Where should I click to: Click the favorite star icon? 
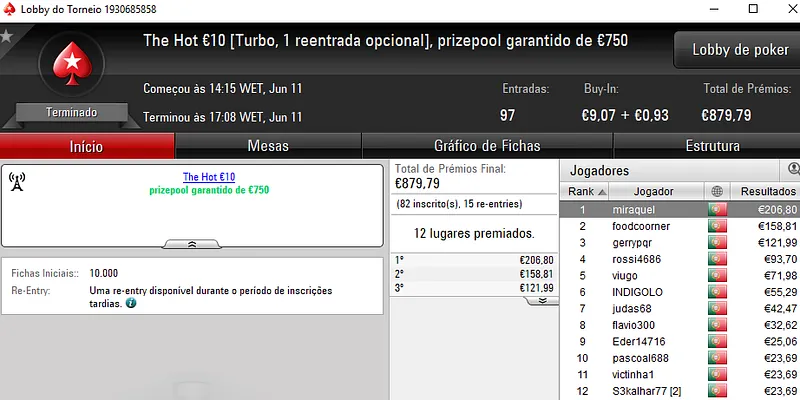6,36
